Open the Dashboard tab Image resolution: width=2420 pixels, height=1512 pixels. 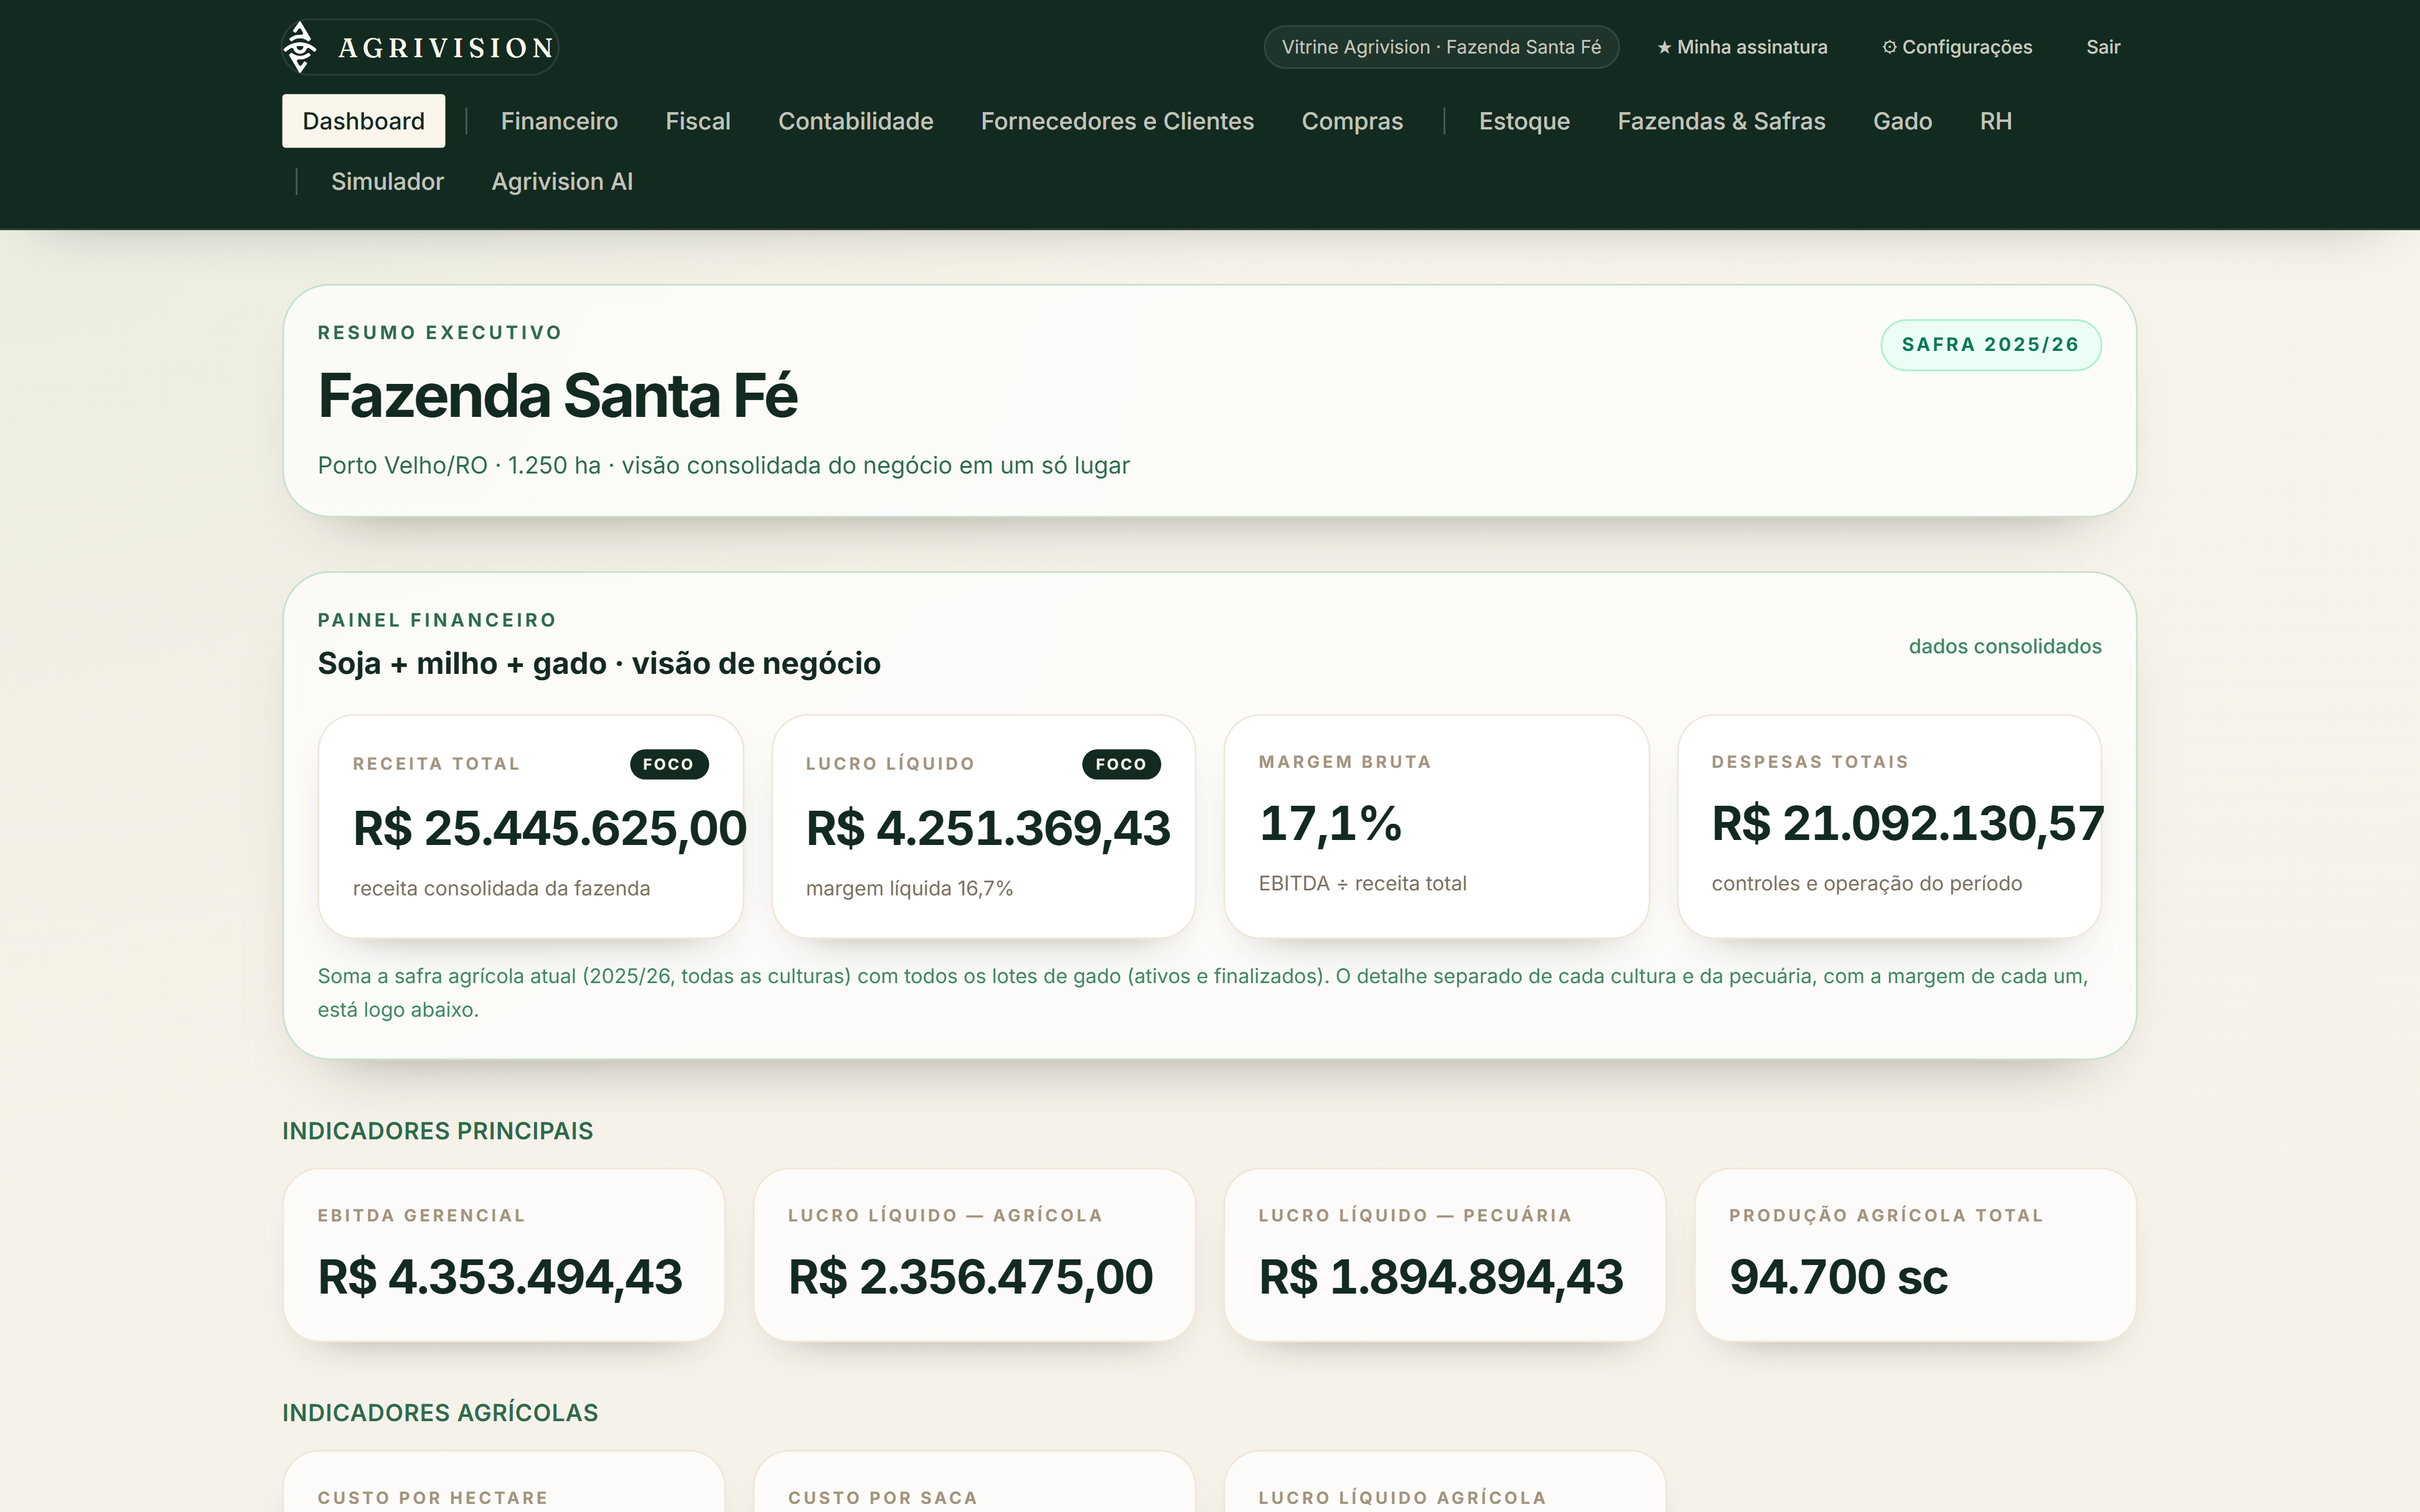pos(363,121)
